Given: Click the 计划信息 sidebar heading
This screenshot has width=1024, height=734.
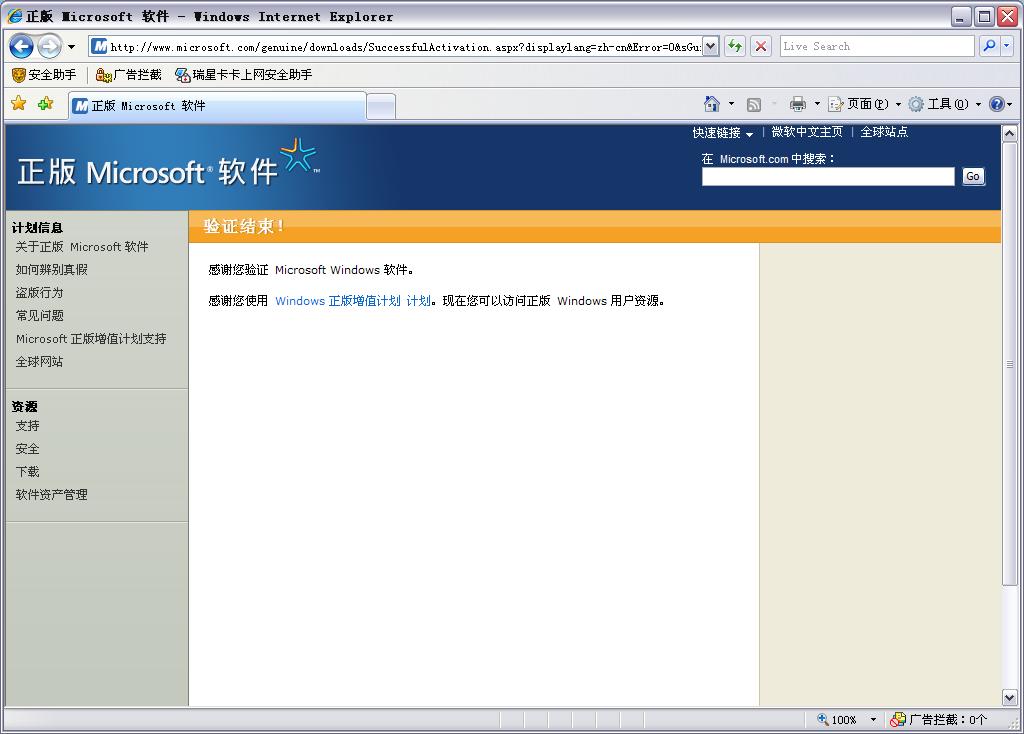Looking at the screenshot, I should pos(37,228).
